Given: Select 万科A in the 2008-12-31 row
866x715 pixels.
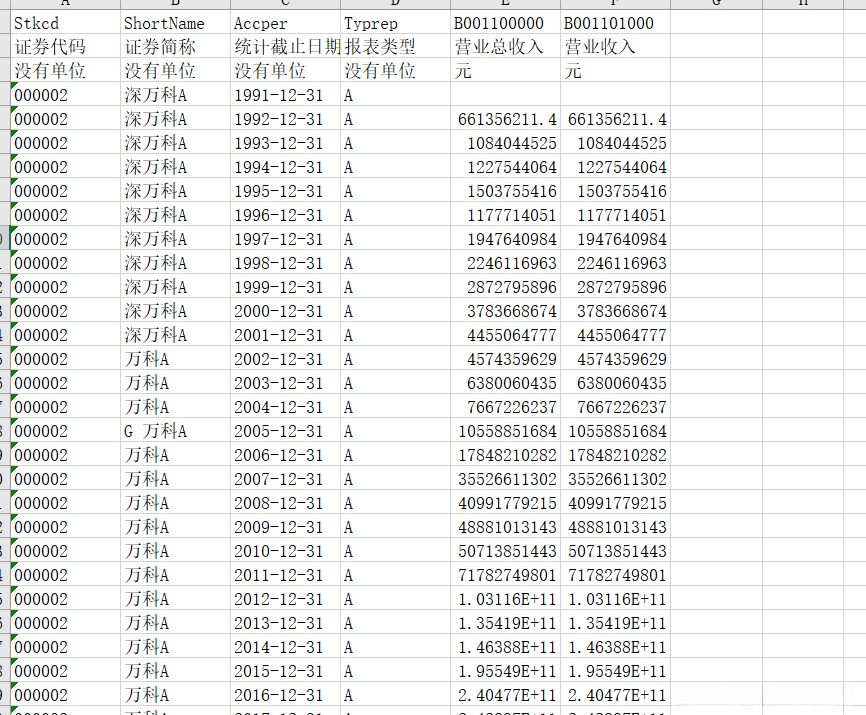Looking at the screenshot, I should click(176, 503).
